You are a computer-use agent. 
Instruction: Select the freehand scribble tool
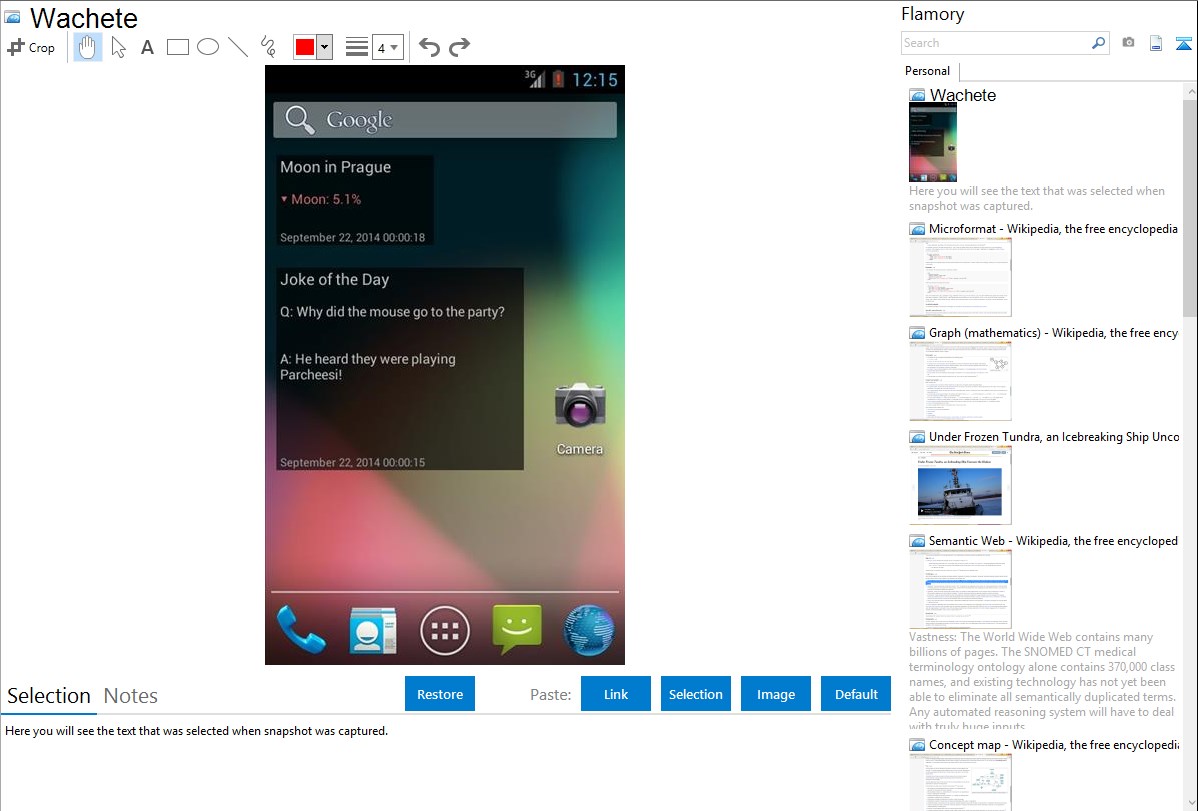tap(268, 47)
